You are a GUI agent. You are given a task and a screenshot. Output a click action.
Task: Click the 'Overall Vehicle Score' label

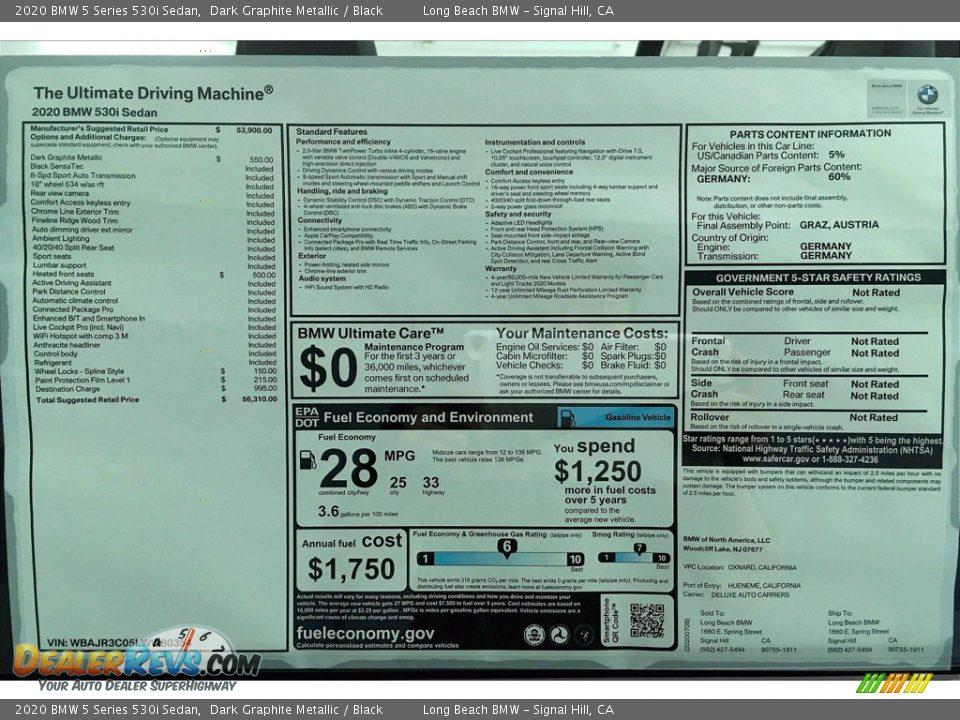(743, 292)
